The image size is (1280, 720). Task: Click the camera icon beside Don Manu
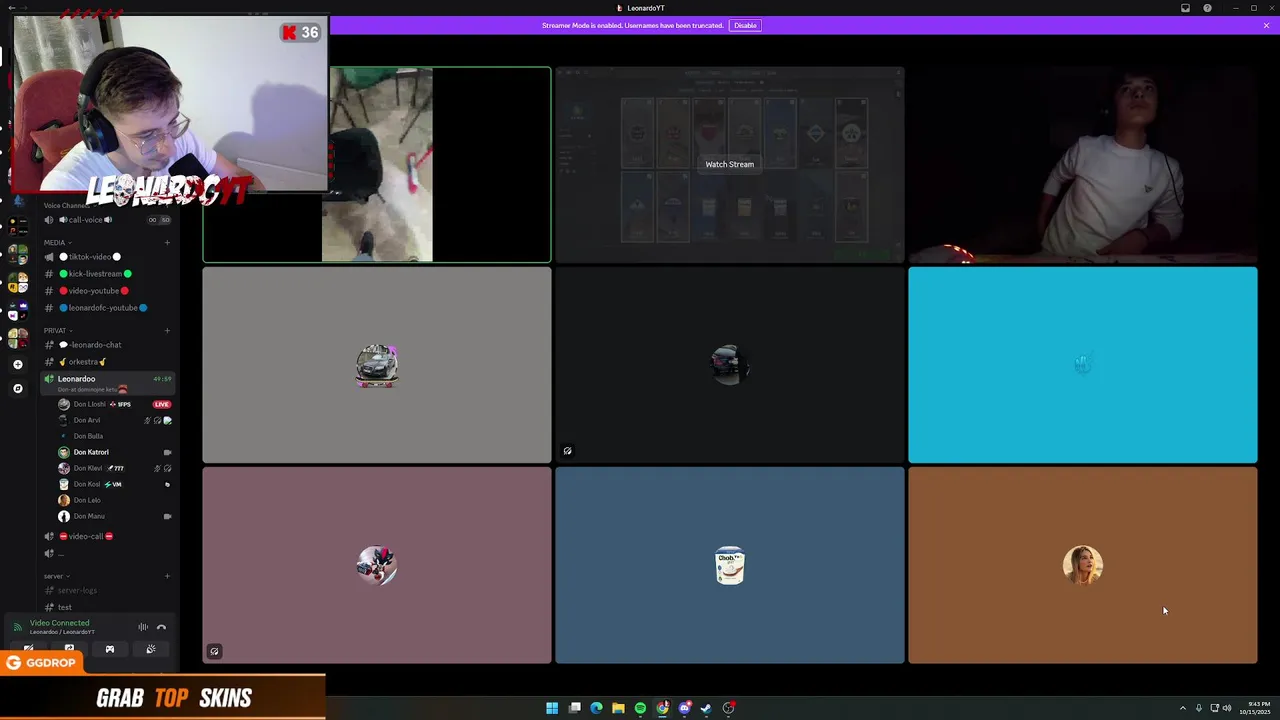tap(167, 516)
